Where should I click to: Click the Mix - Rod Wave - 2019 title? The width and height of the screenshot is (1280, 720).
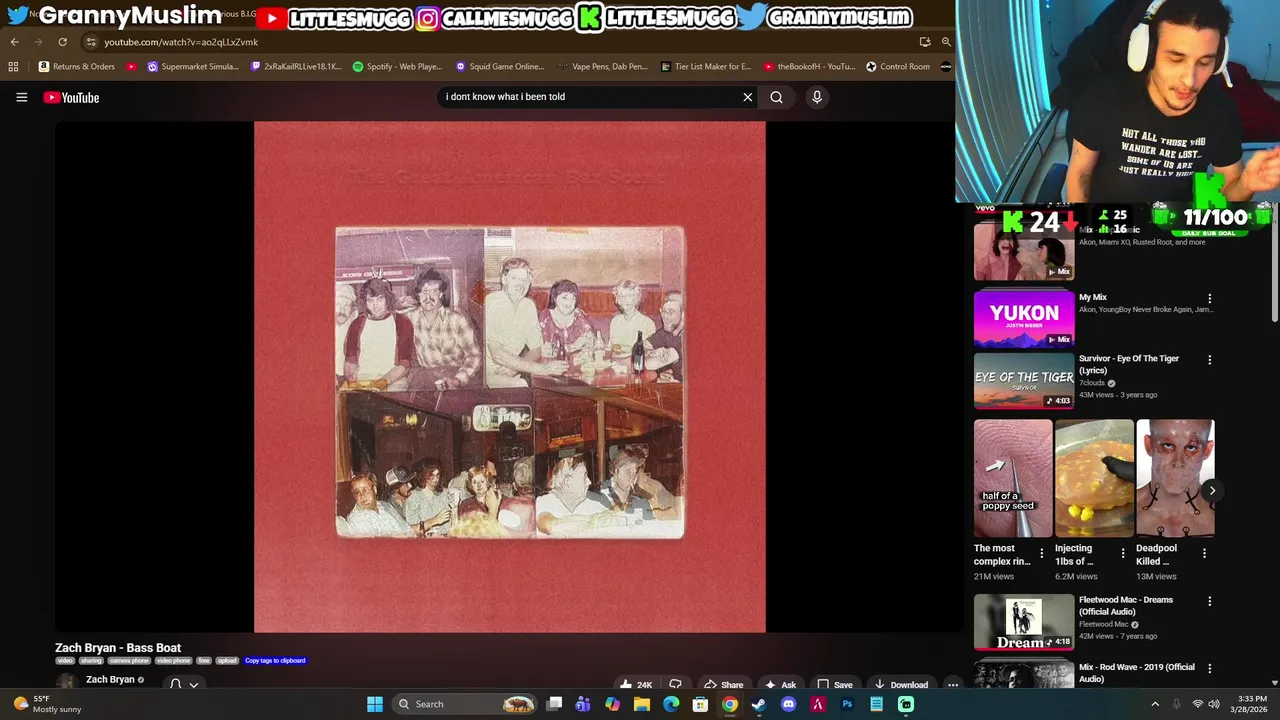point(1137,673)
